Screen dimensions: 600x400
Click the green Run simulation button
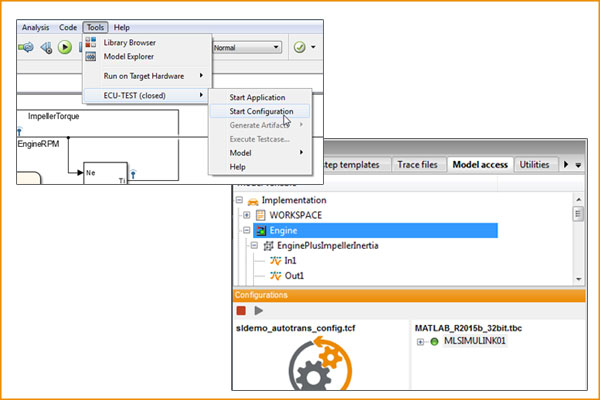[65, 47]
